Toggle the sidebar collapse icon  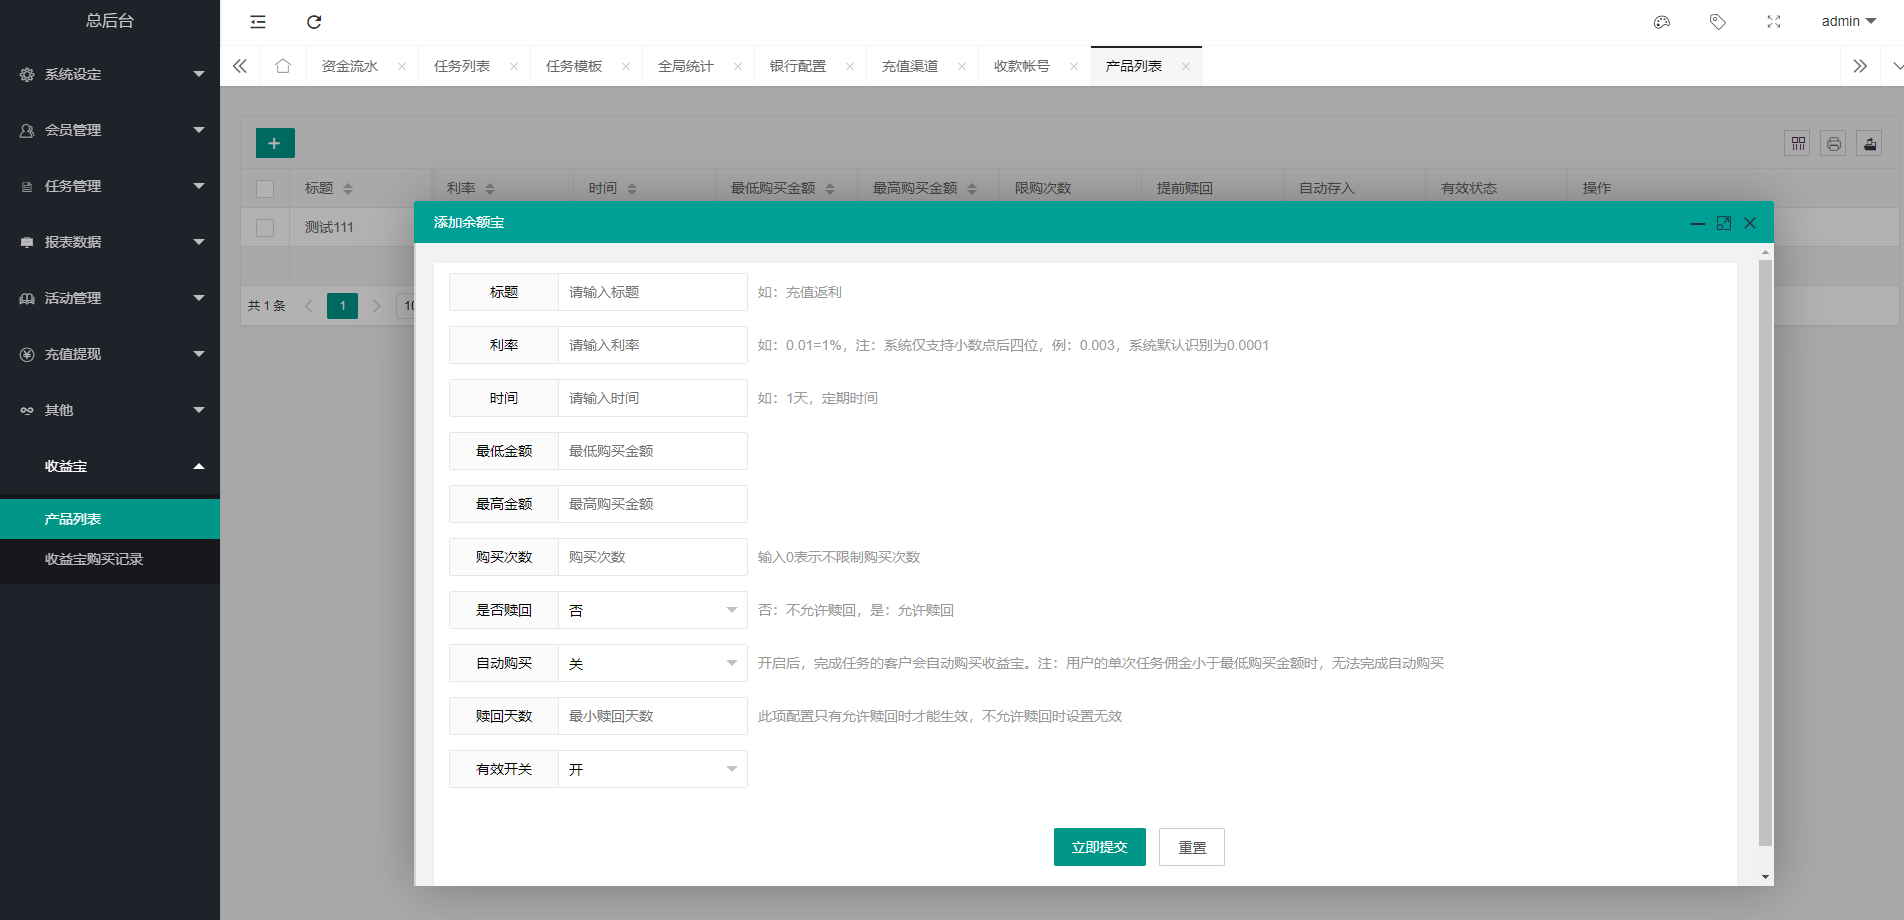click(x=258, y=22)
